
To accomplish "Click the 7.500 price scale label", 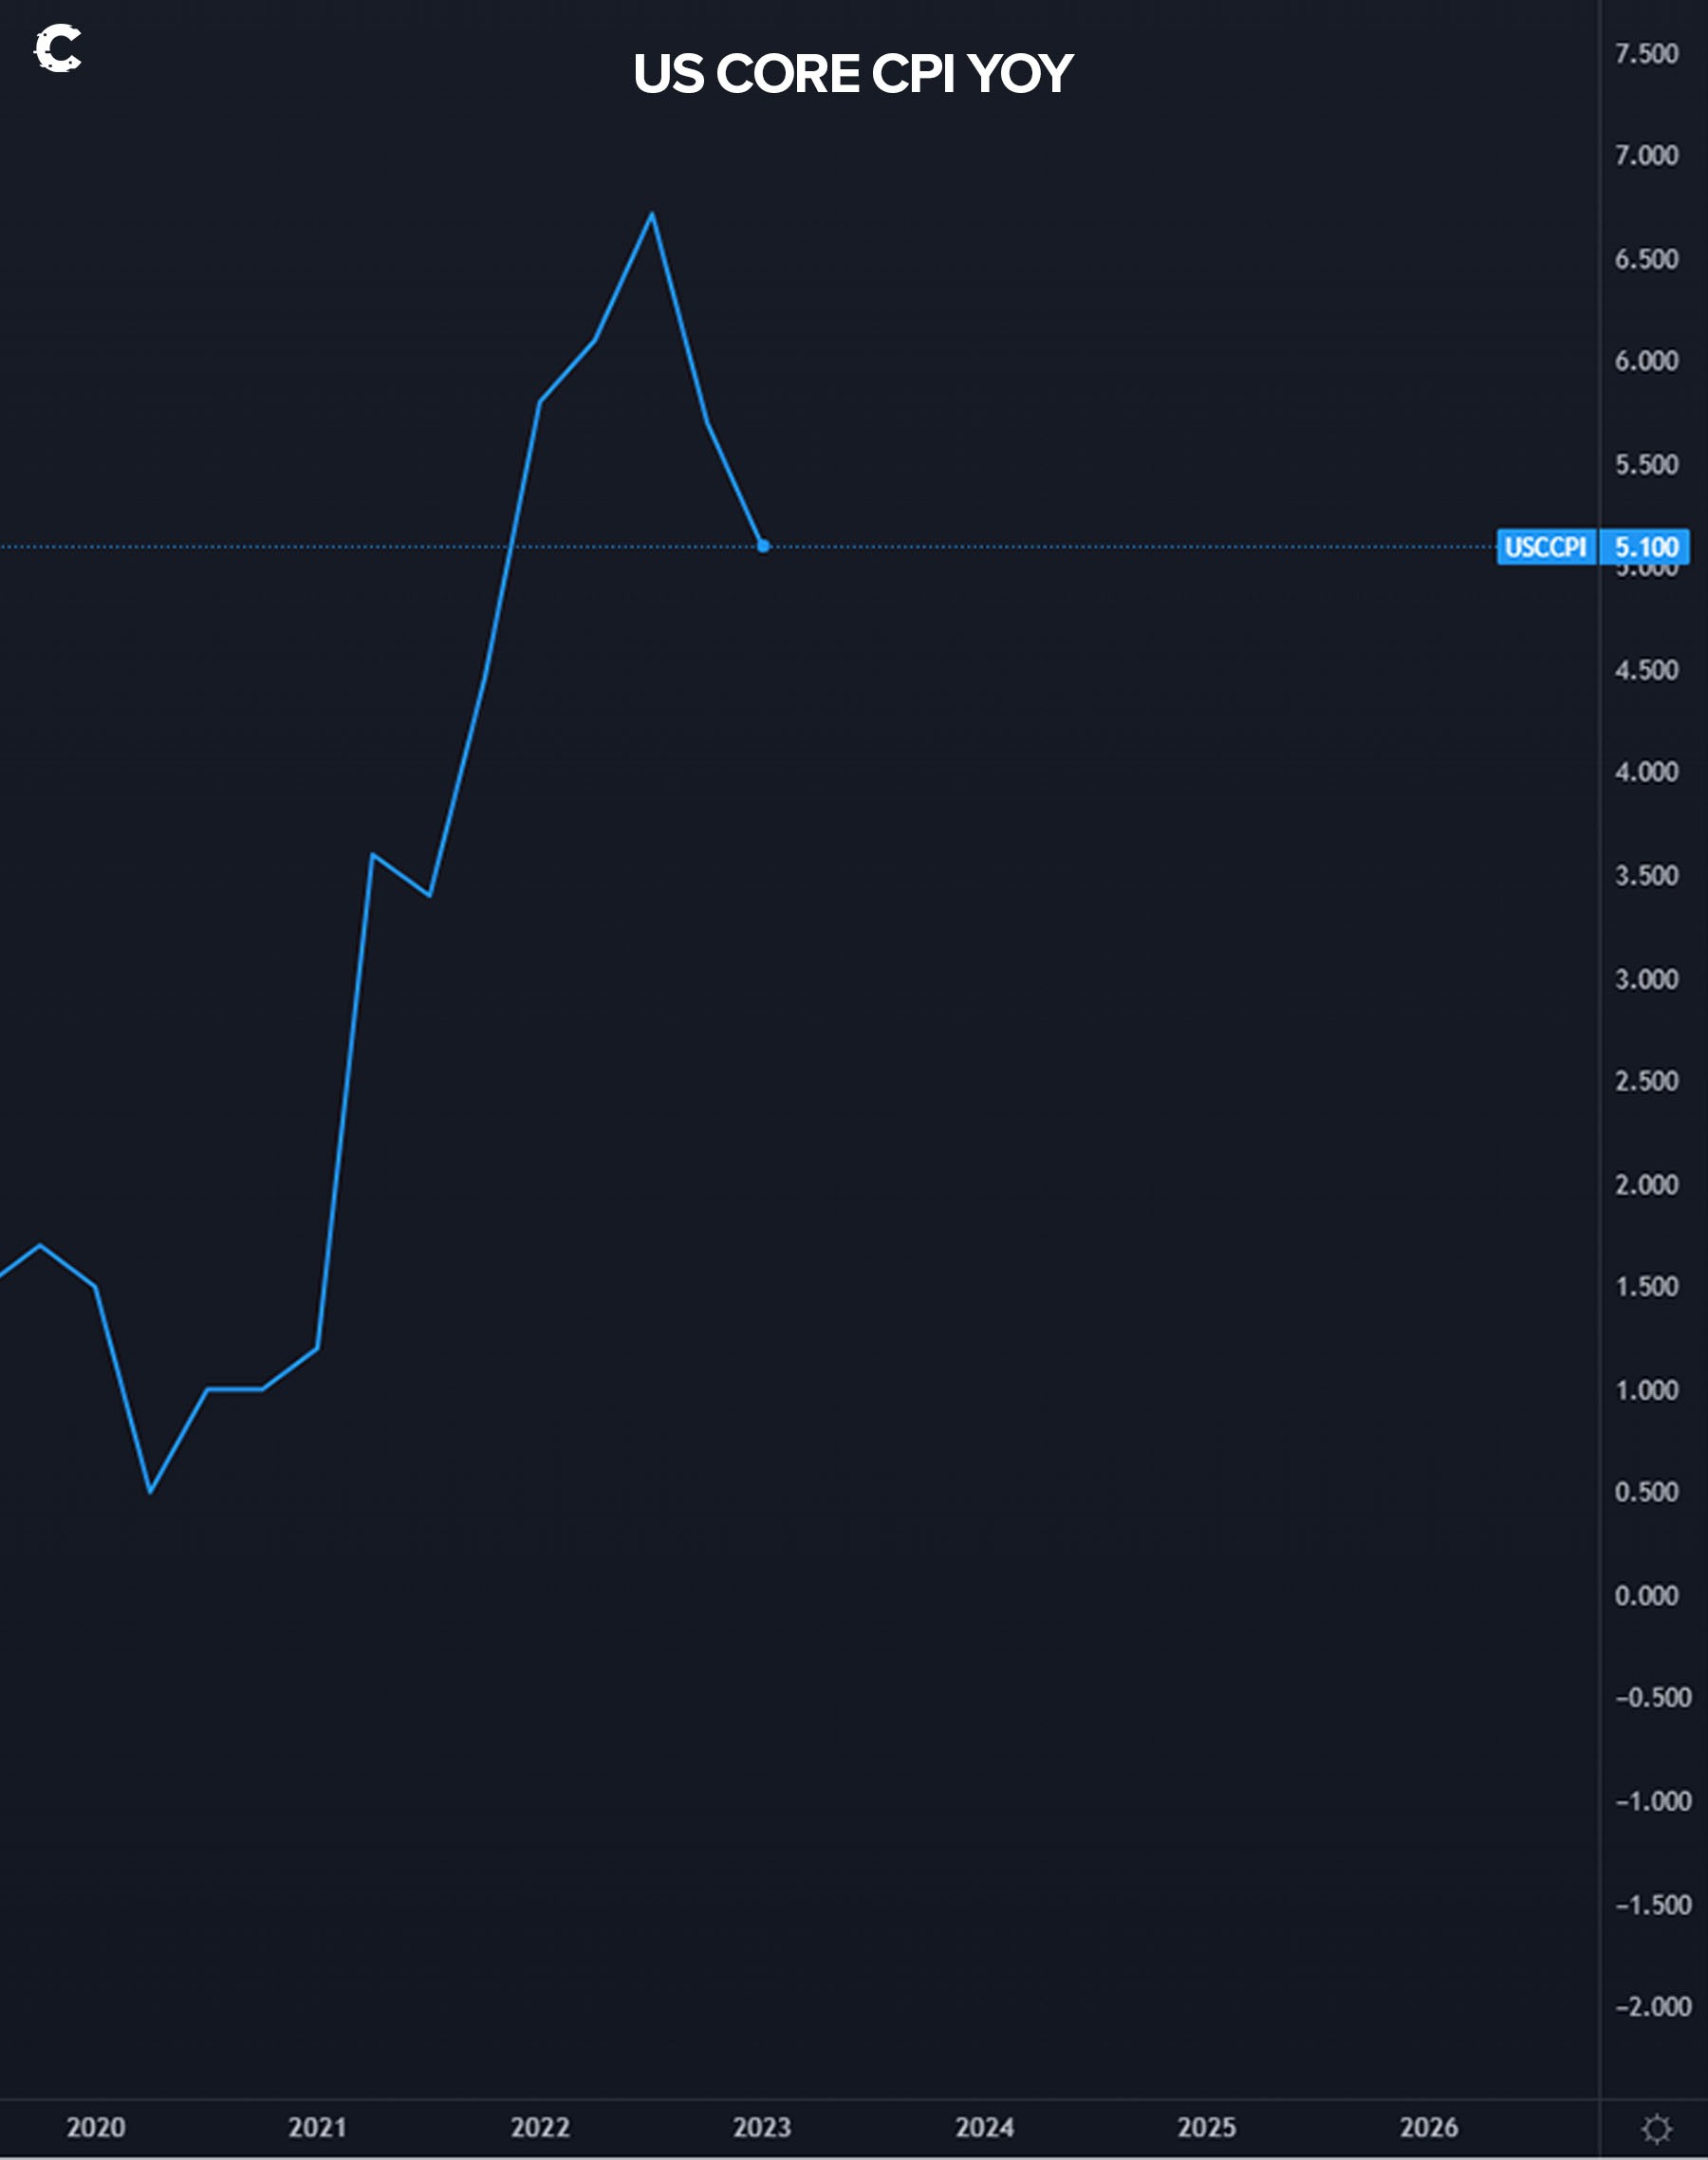I will pyautogui.click(x=1646, y=54).
